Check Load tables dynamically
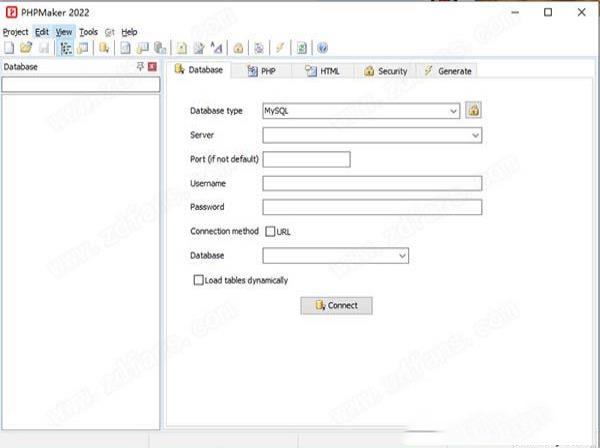The image size is (600, 448). coord(198,281)
